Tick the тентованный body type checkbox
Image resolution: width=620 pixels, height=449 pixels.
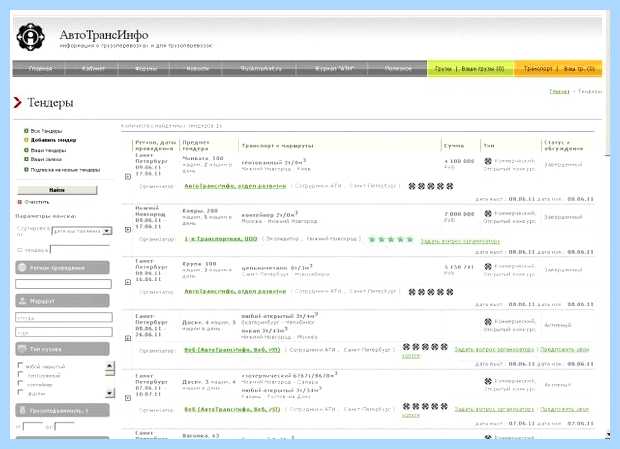(x=20, y=374)
